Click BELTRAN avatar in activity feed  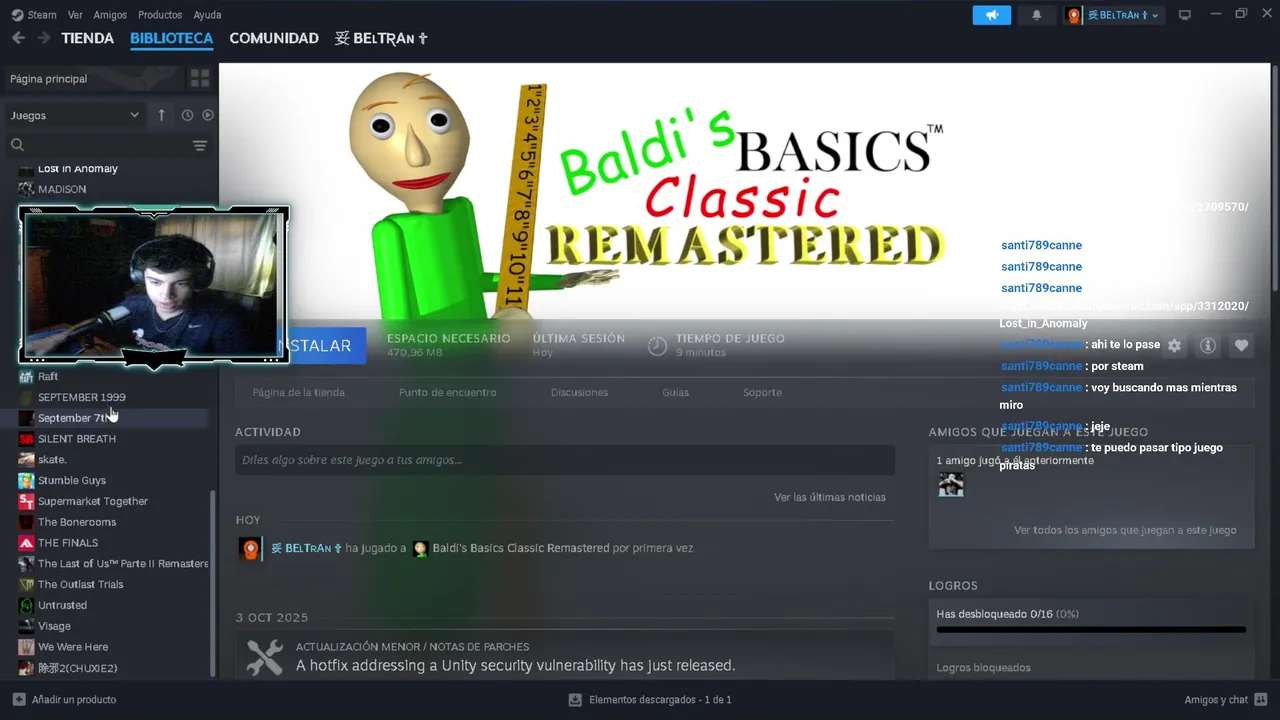(x=250, y=548)
